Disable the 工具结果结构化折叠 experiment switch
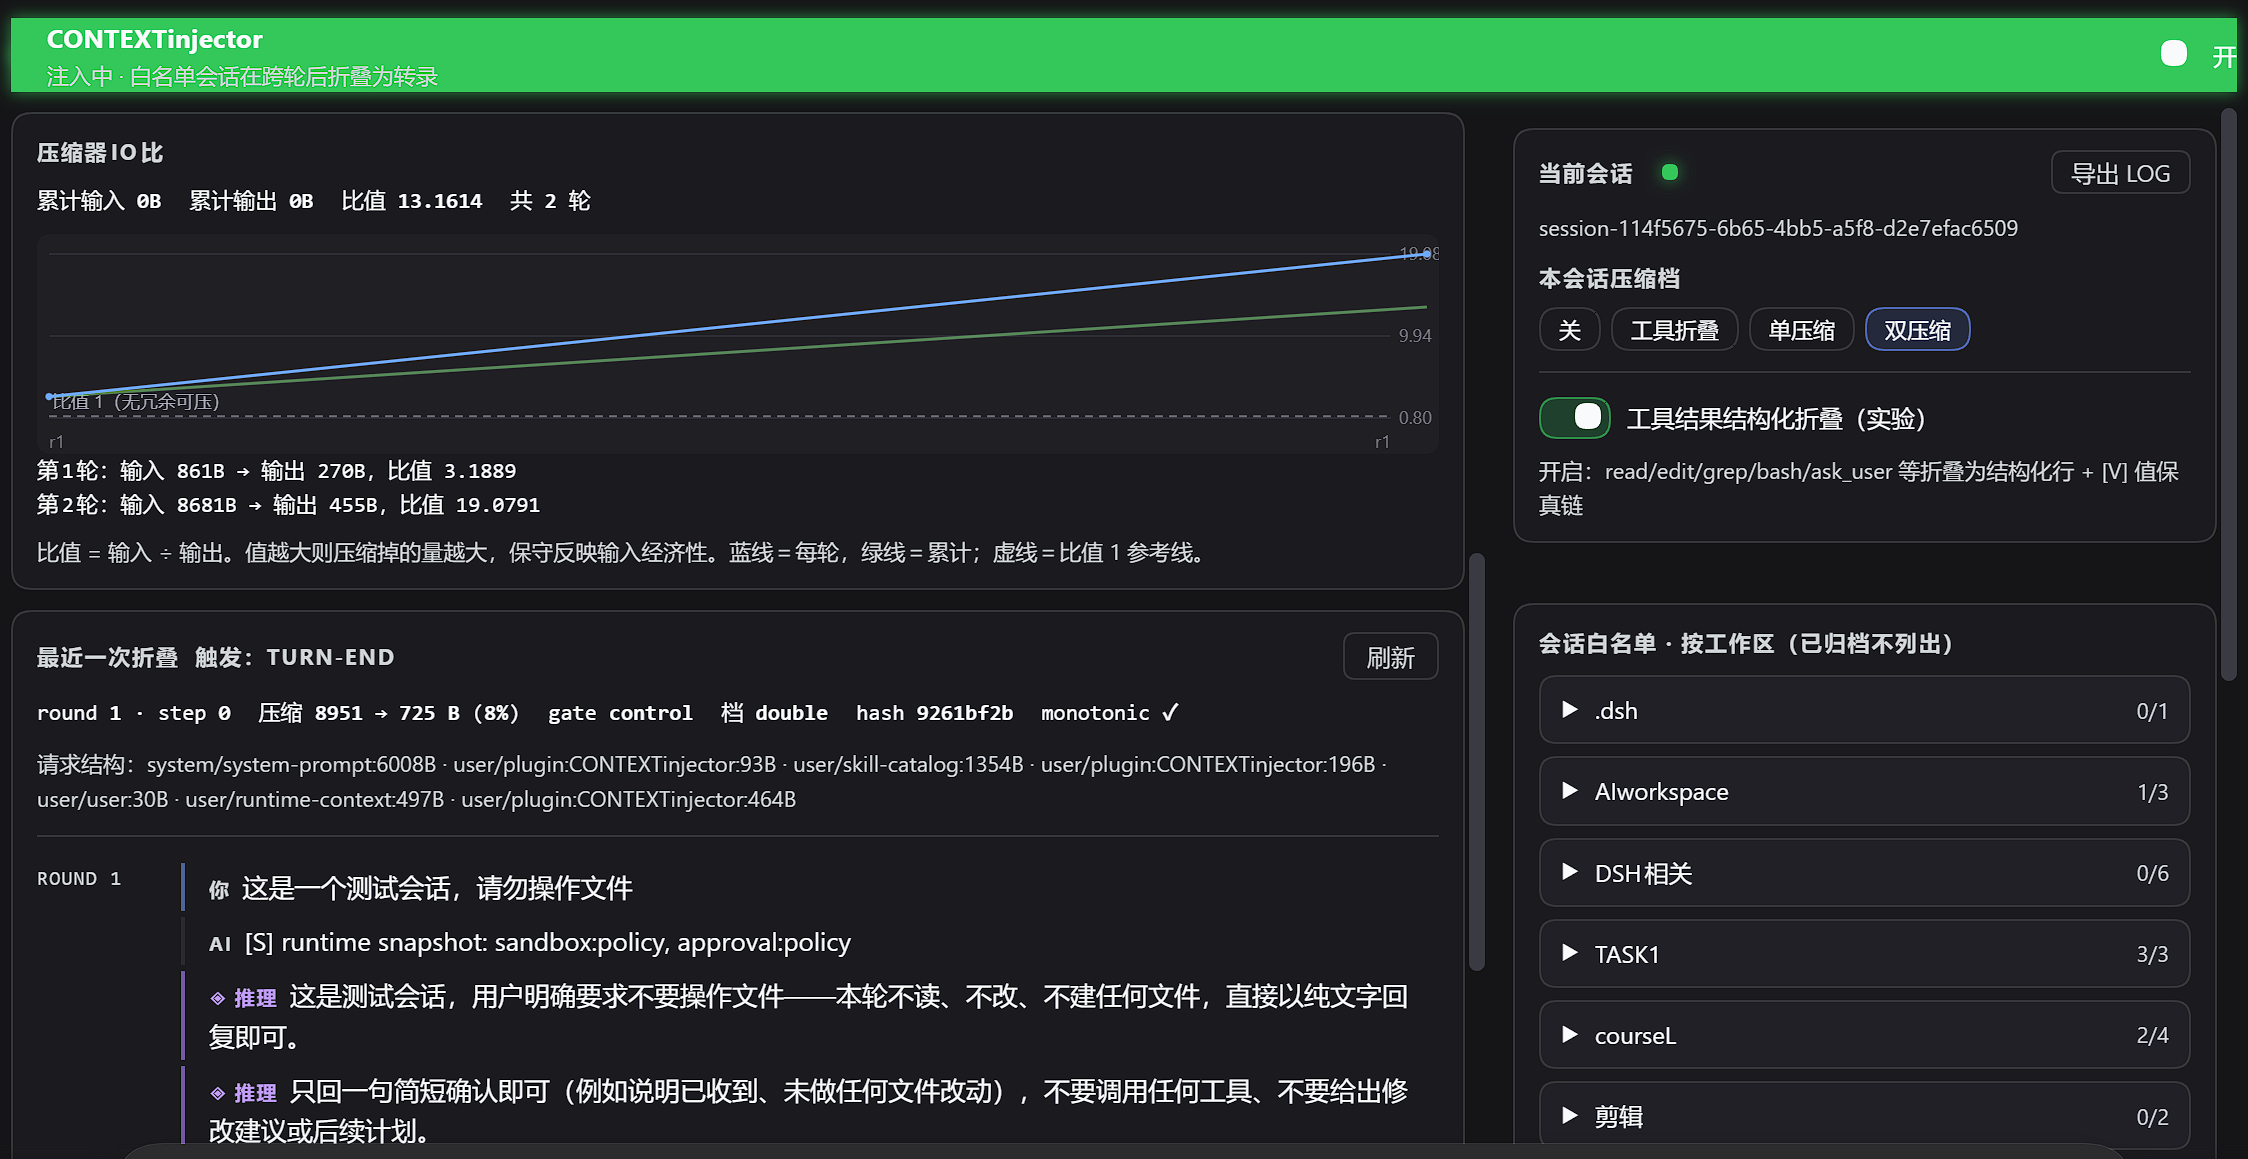 1575,418
